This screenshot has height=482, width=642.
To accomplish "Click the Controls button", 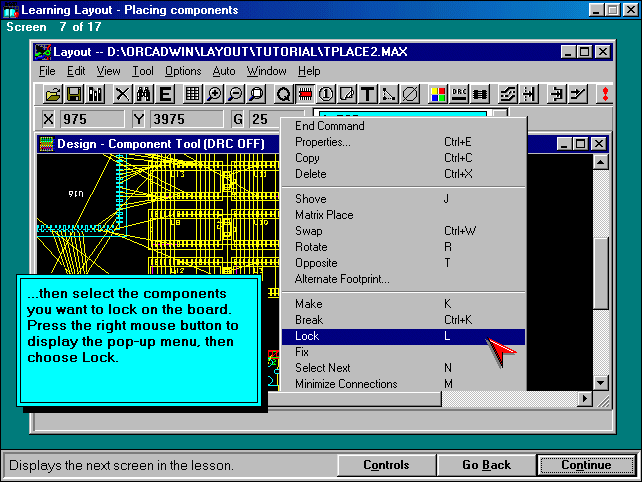I will click(x=385, y=465).
